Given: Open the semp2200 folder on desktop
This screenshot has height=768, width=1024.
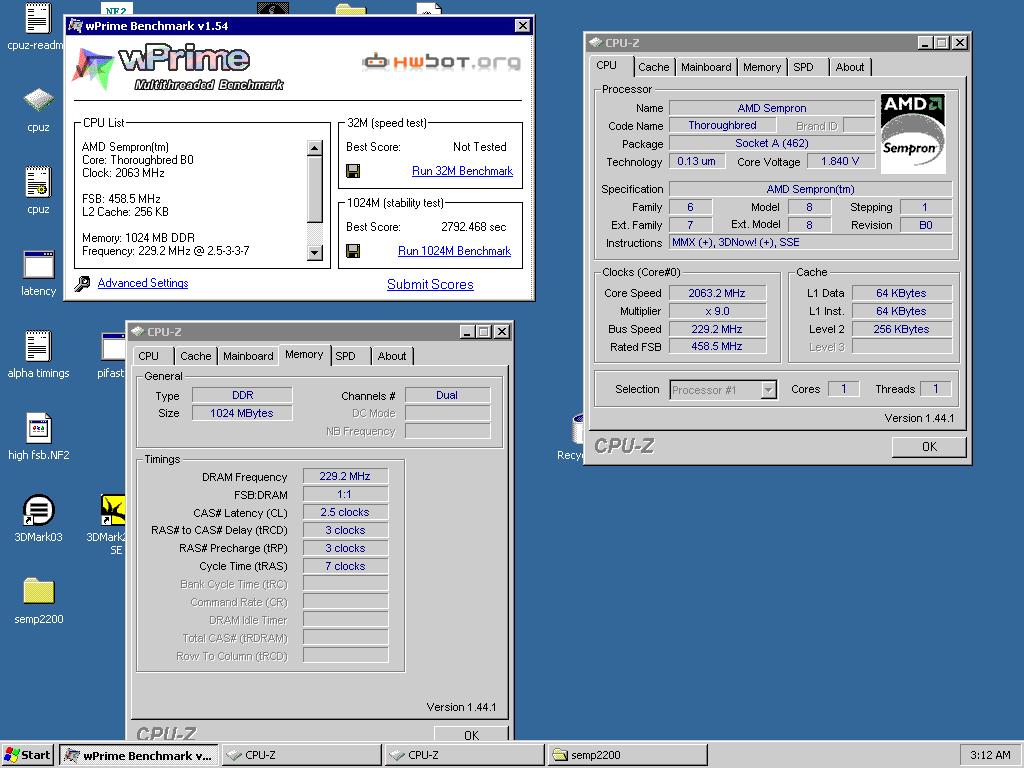Looking at the screenshot, I should [x=38, y=592].
